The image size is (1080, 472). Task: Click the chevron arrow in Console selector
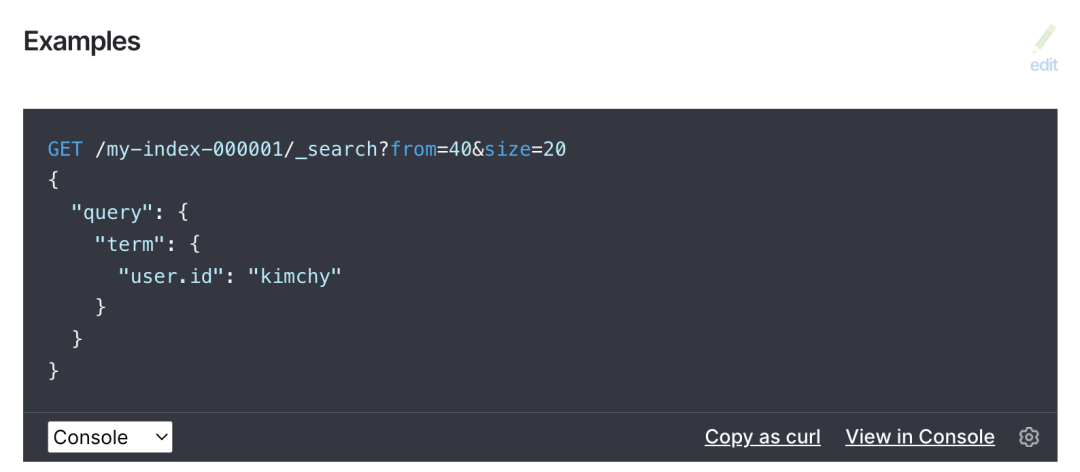(161, 437)
